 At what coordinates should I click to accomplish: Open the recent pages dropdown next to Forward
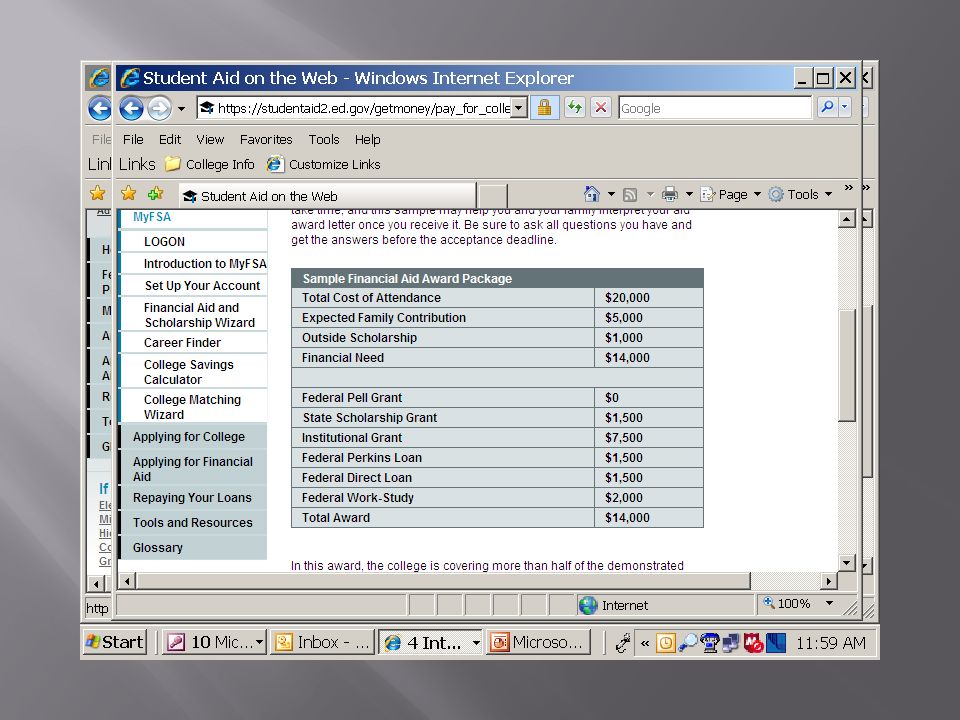pyautogui.click(x=181, y=109)
